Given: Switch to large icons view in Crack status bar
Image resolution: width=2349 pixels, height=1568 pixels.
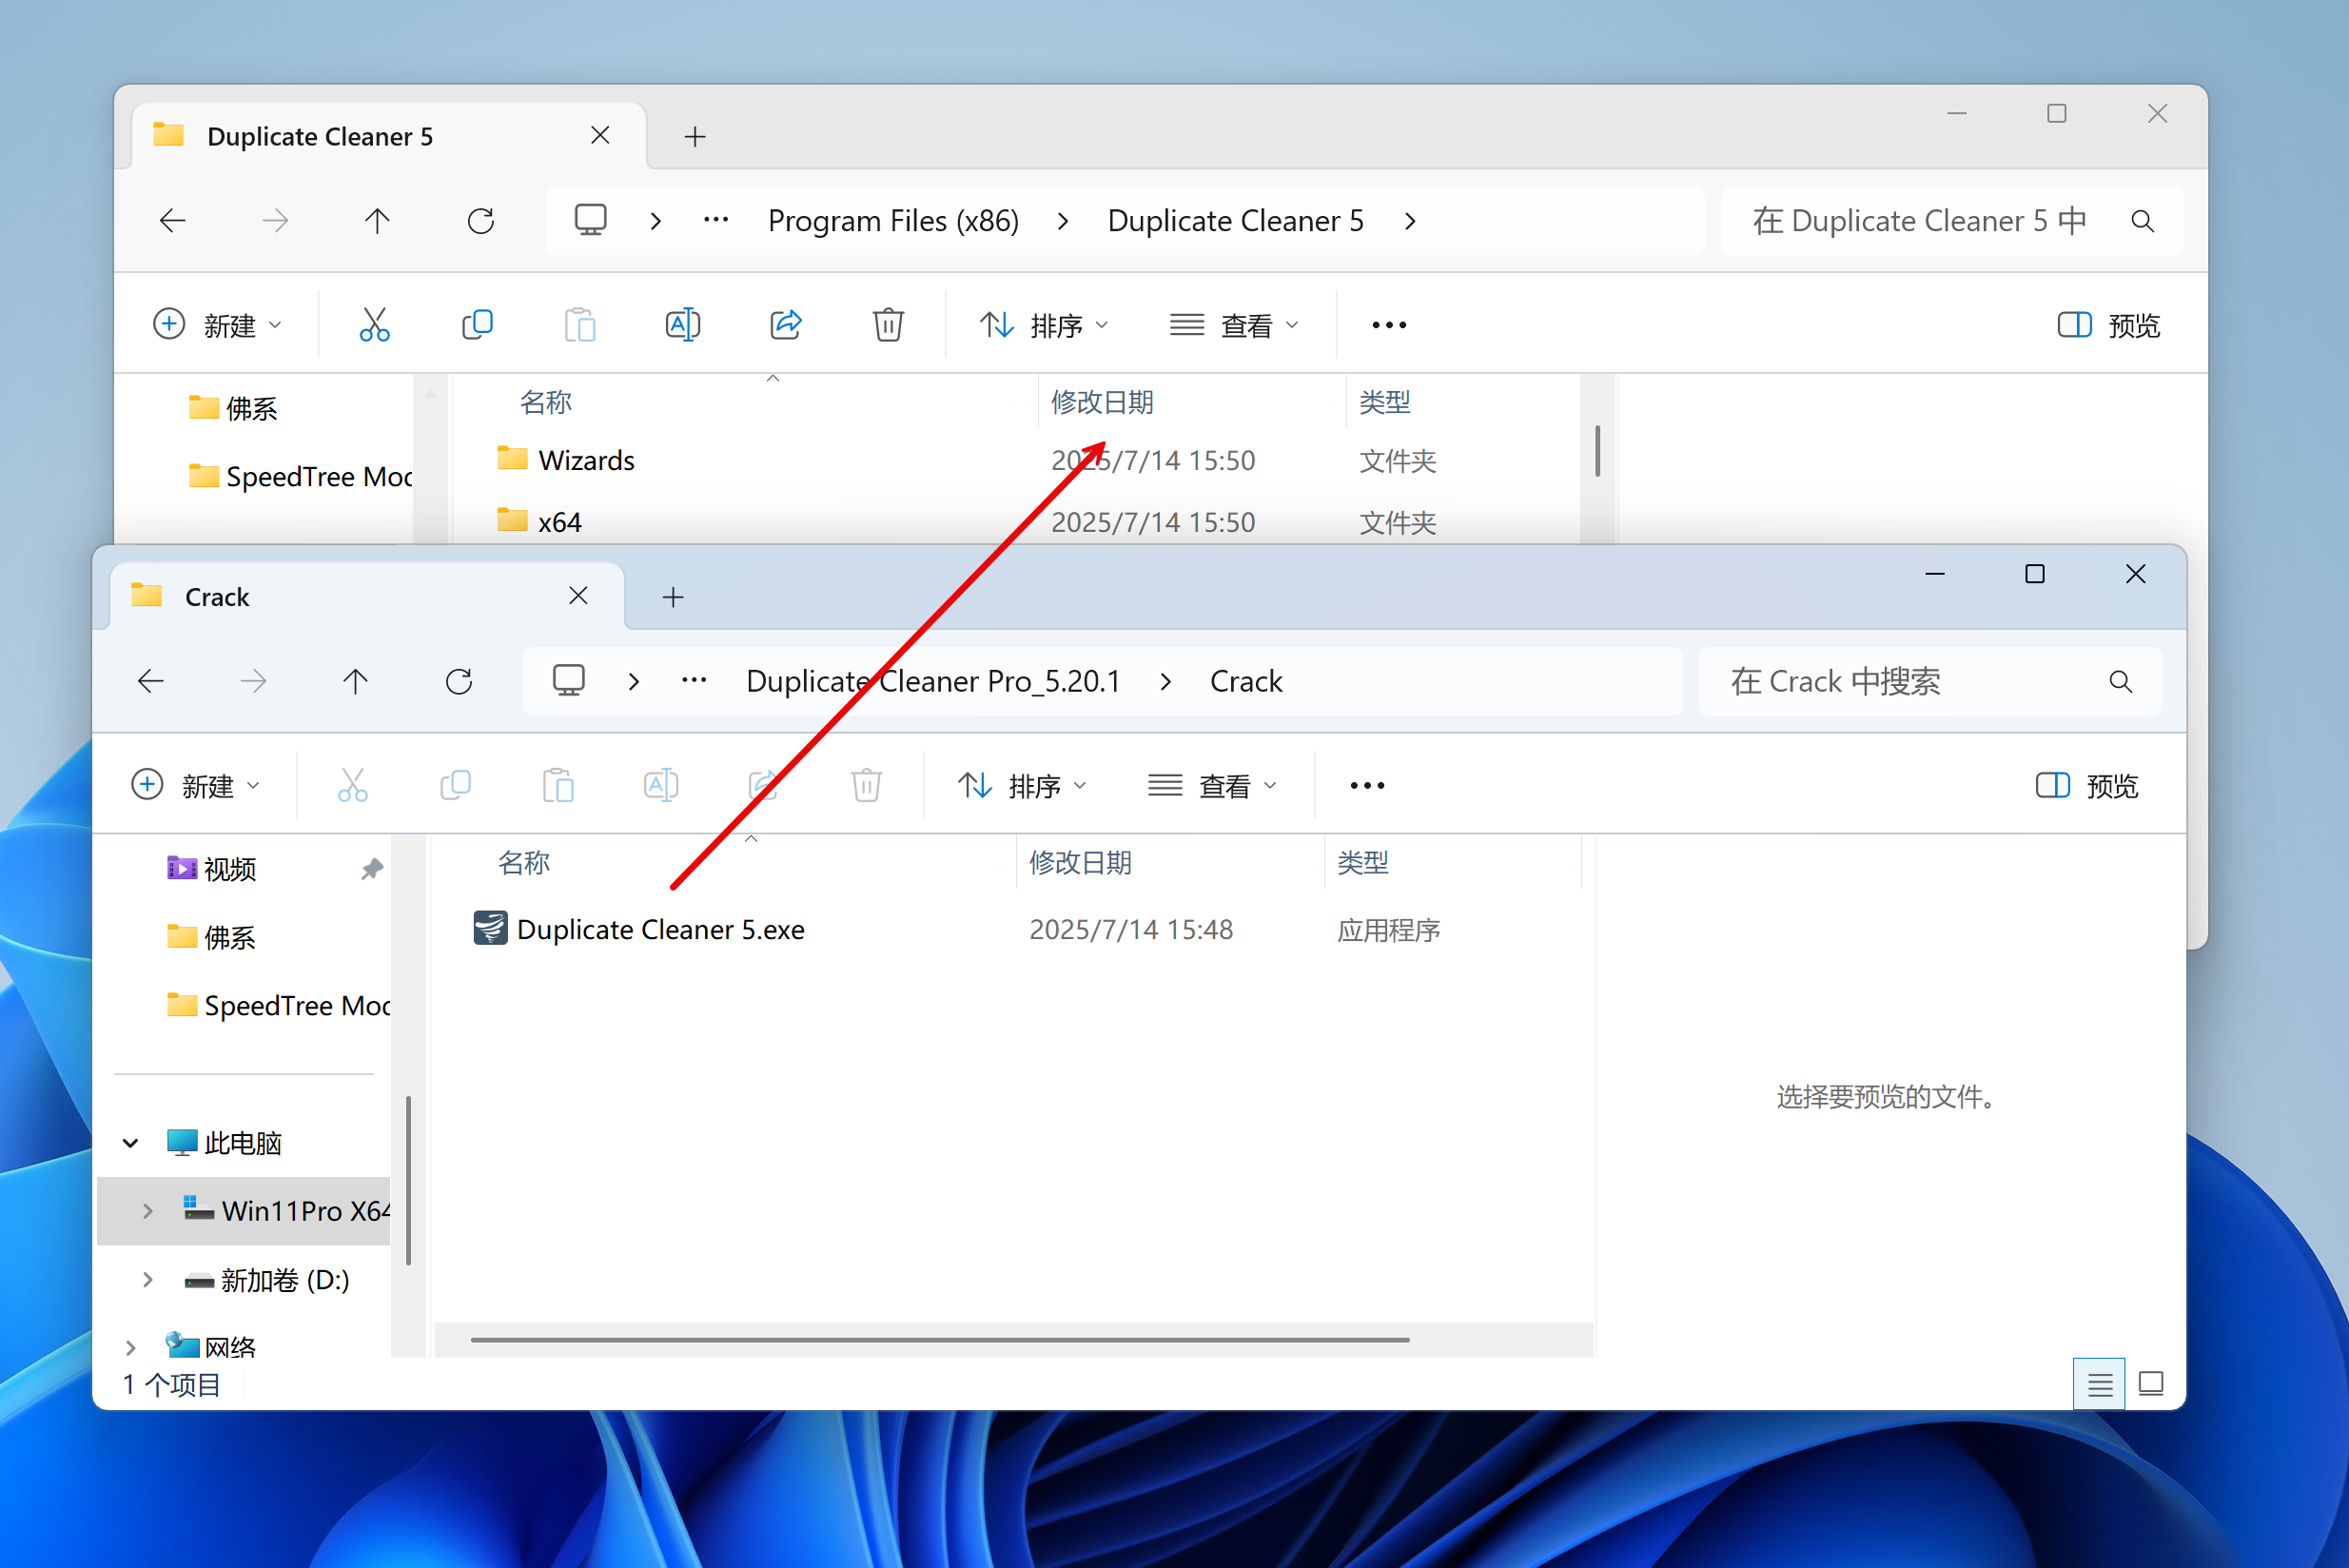Looking at the screenshot, I should (2151, 1384).
